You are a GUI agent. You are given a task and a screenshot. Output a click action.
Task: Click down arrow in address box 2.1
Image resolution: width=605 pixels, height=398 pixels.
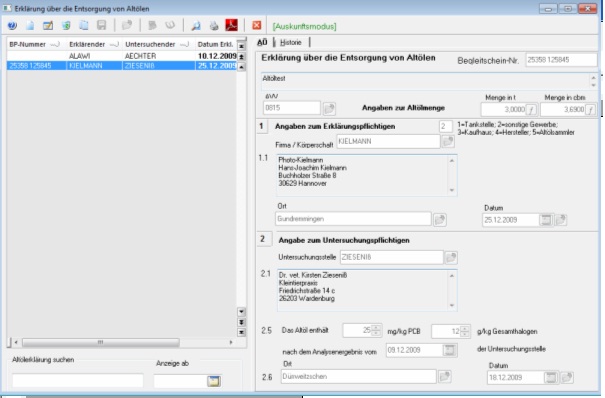pos(451,305)
